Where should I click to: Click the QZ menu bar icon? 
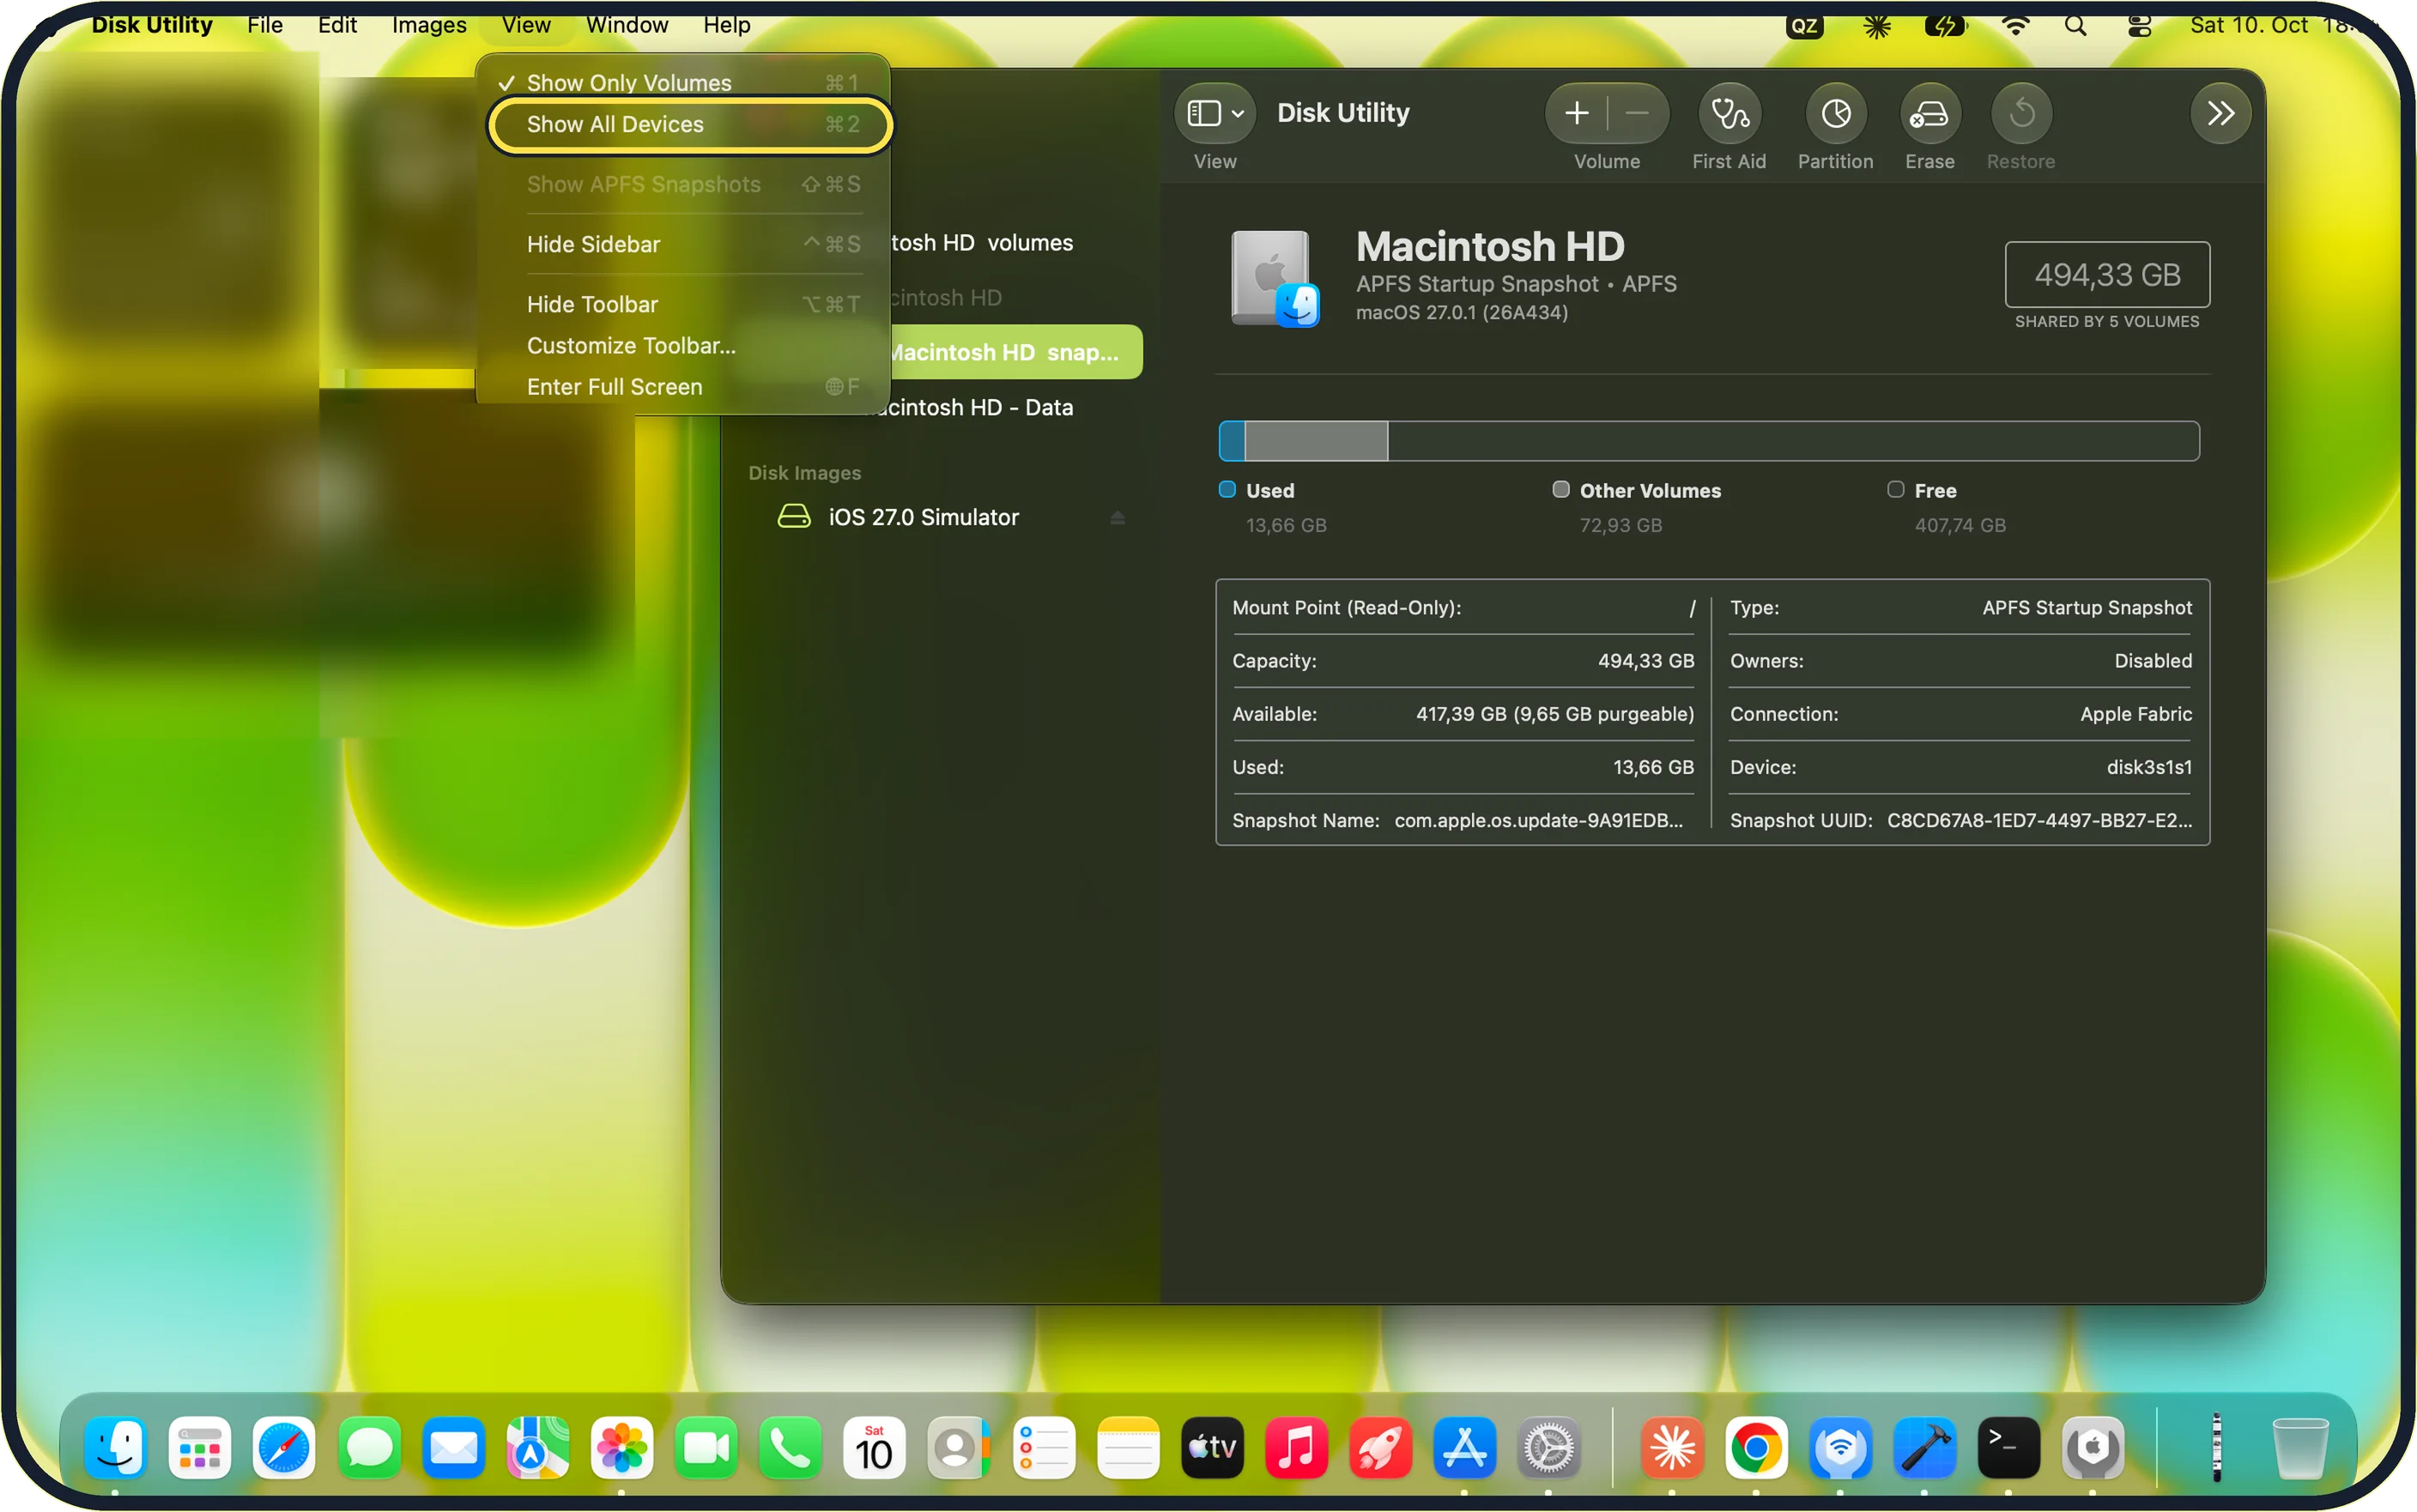[1805, 26]
